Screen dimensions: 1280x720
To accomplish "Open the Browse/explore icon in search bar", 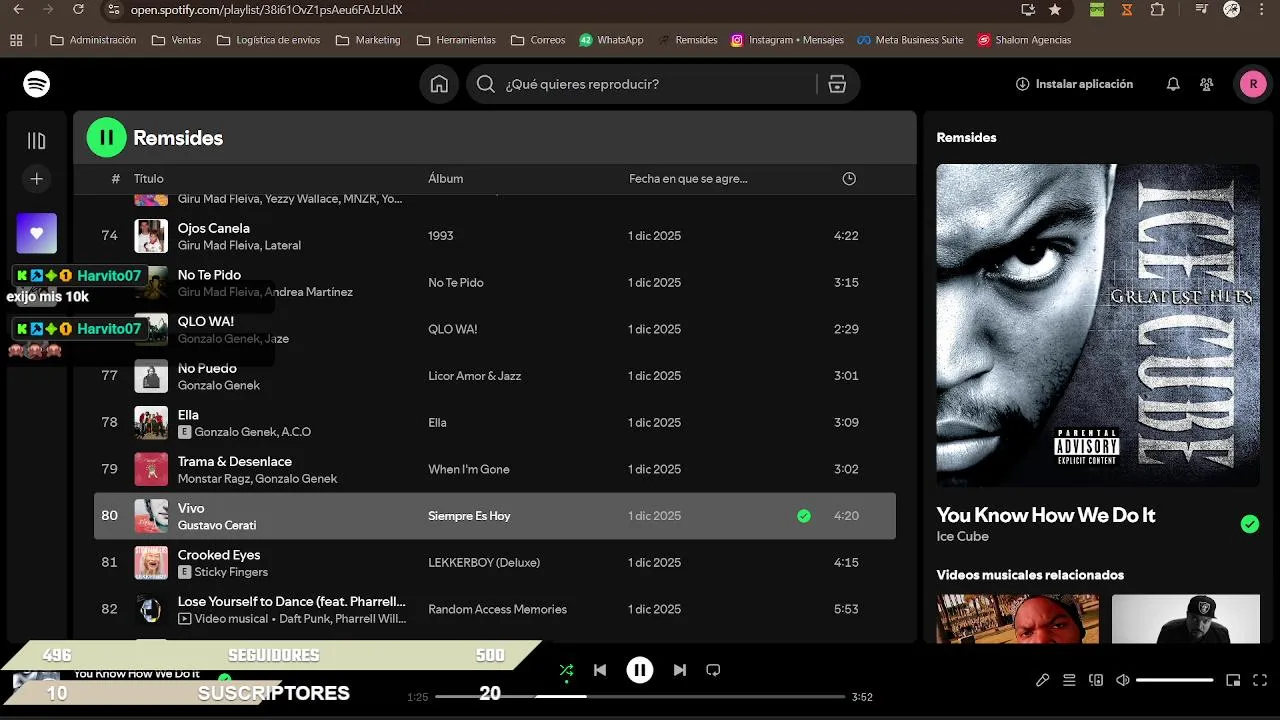I will click(837, 84).
